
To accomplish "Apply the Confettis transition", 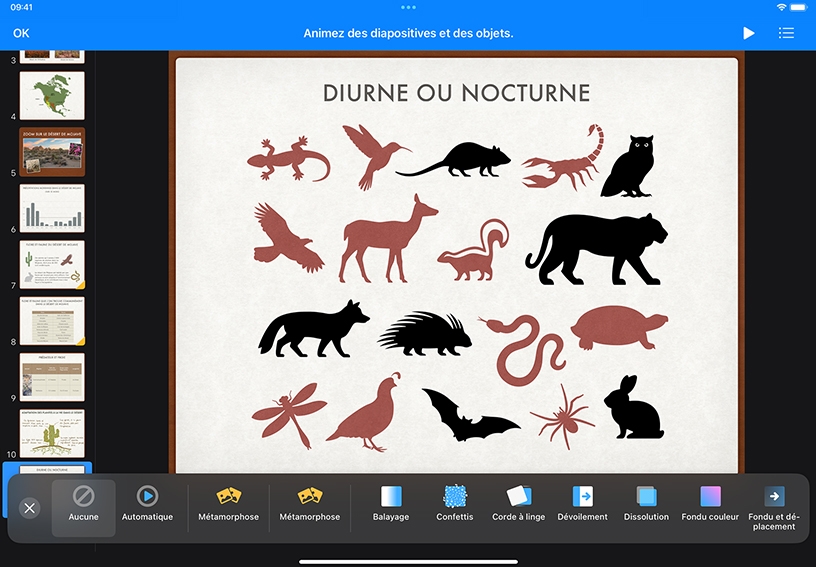I will point(455,503).
